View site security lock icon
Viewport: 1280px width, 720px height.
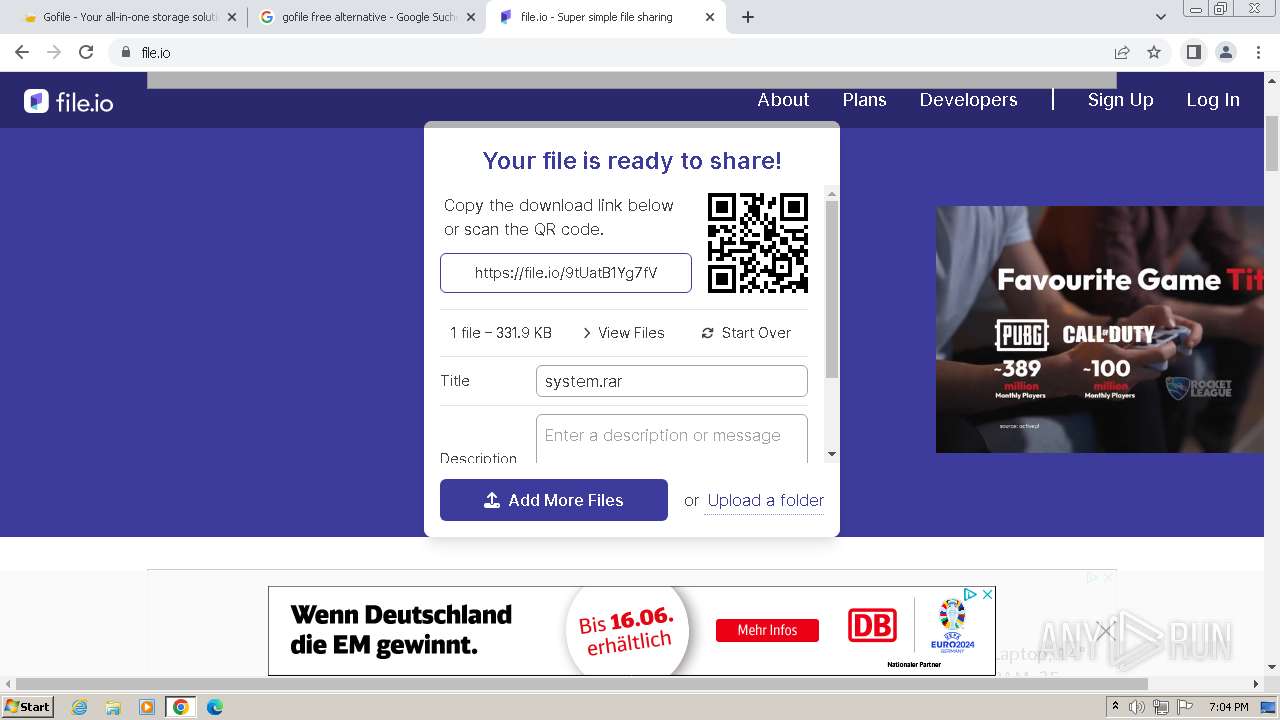tap(125, 52)
